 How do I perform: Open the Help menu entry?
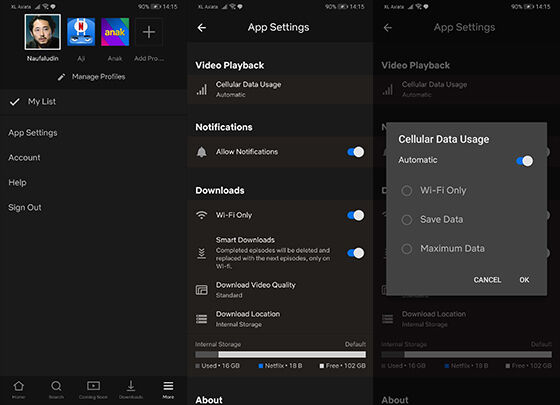[18, 182]
